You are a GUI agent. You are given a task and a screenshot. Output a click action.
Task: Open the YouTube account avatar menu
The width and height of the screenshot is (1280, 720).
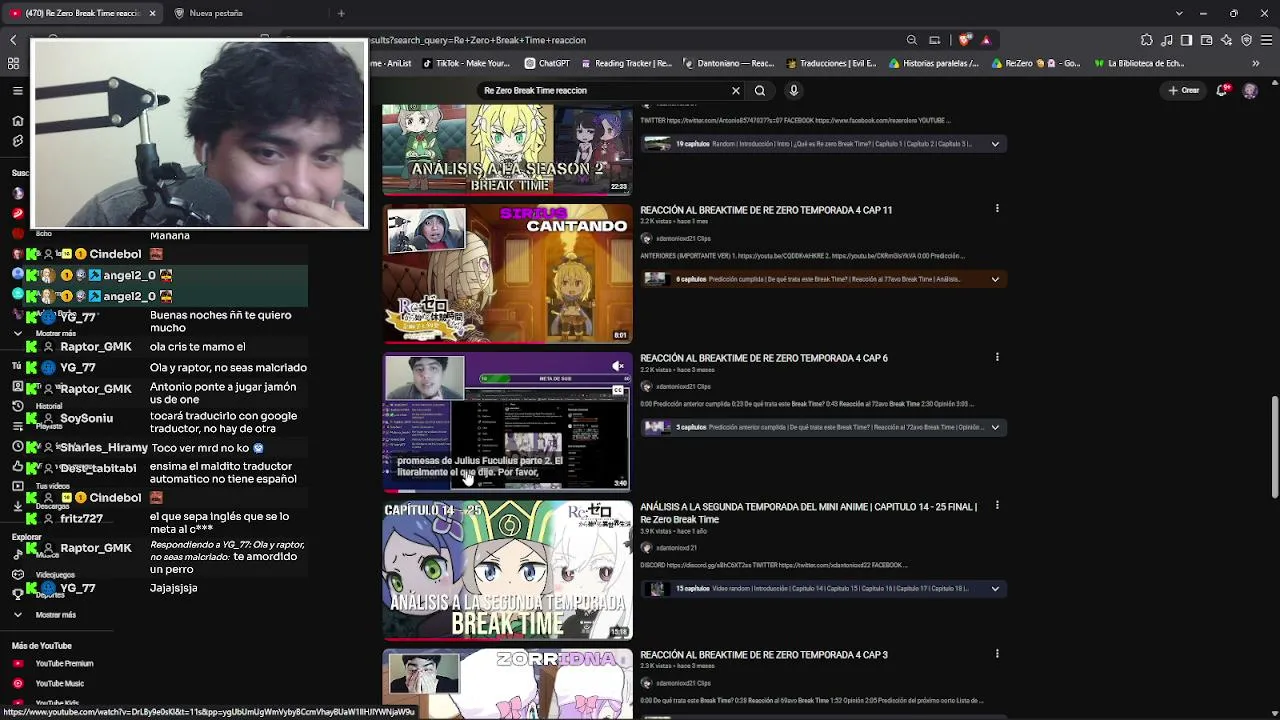tap(1250, 91)
